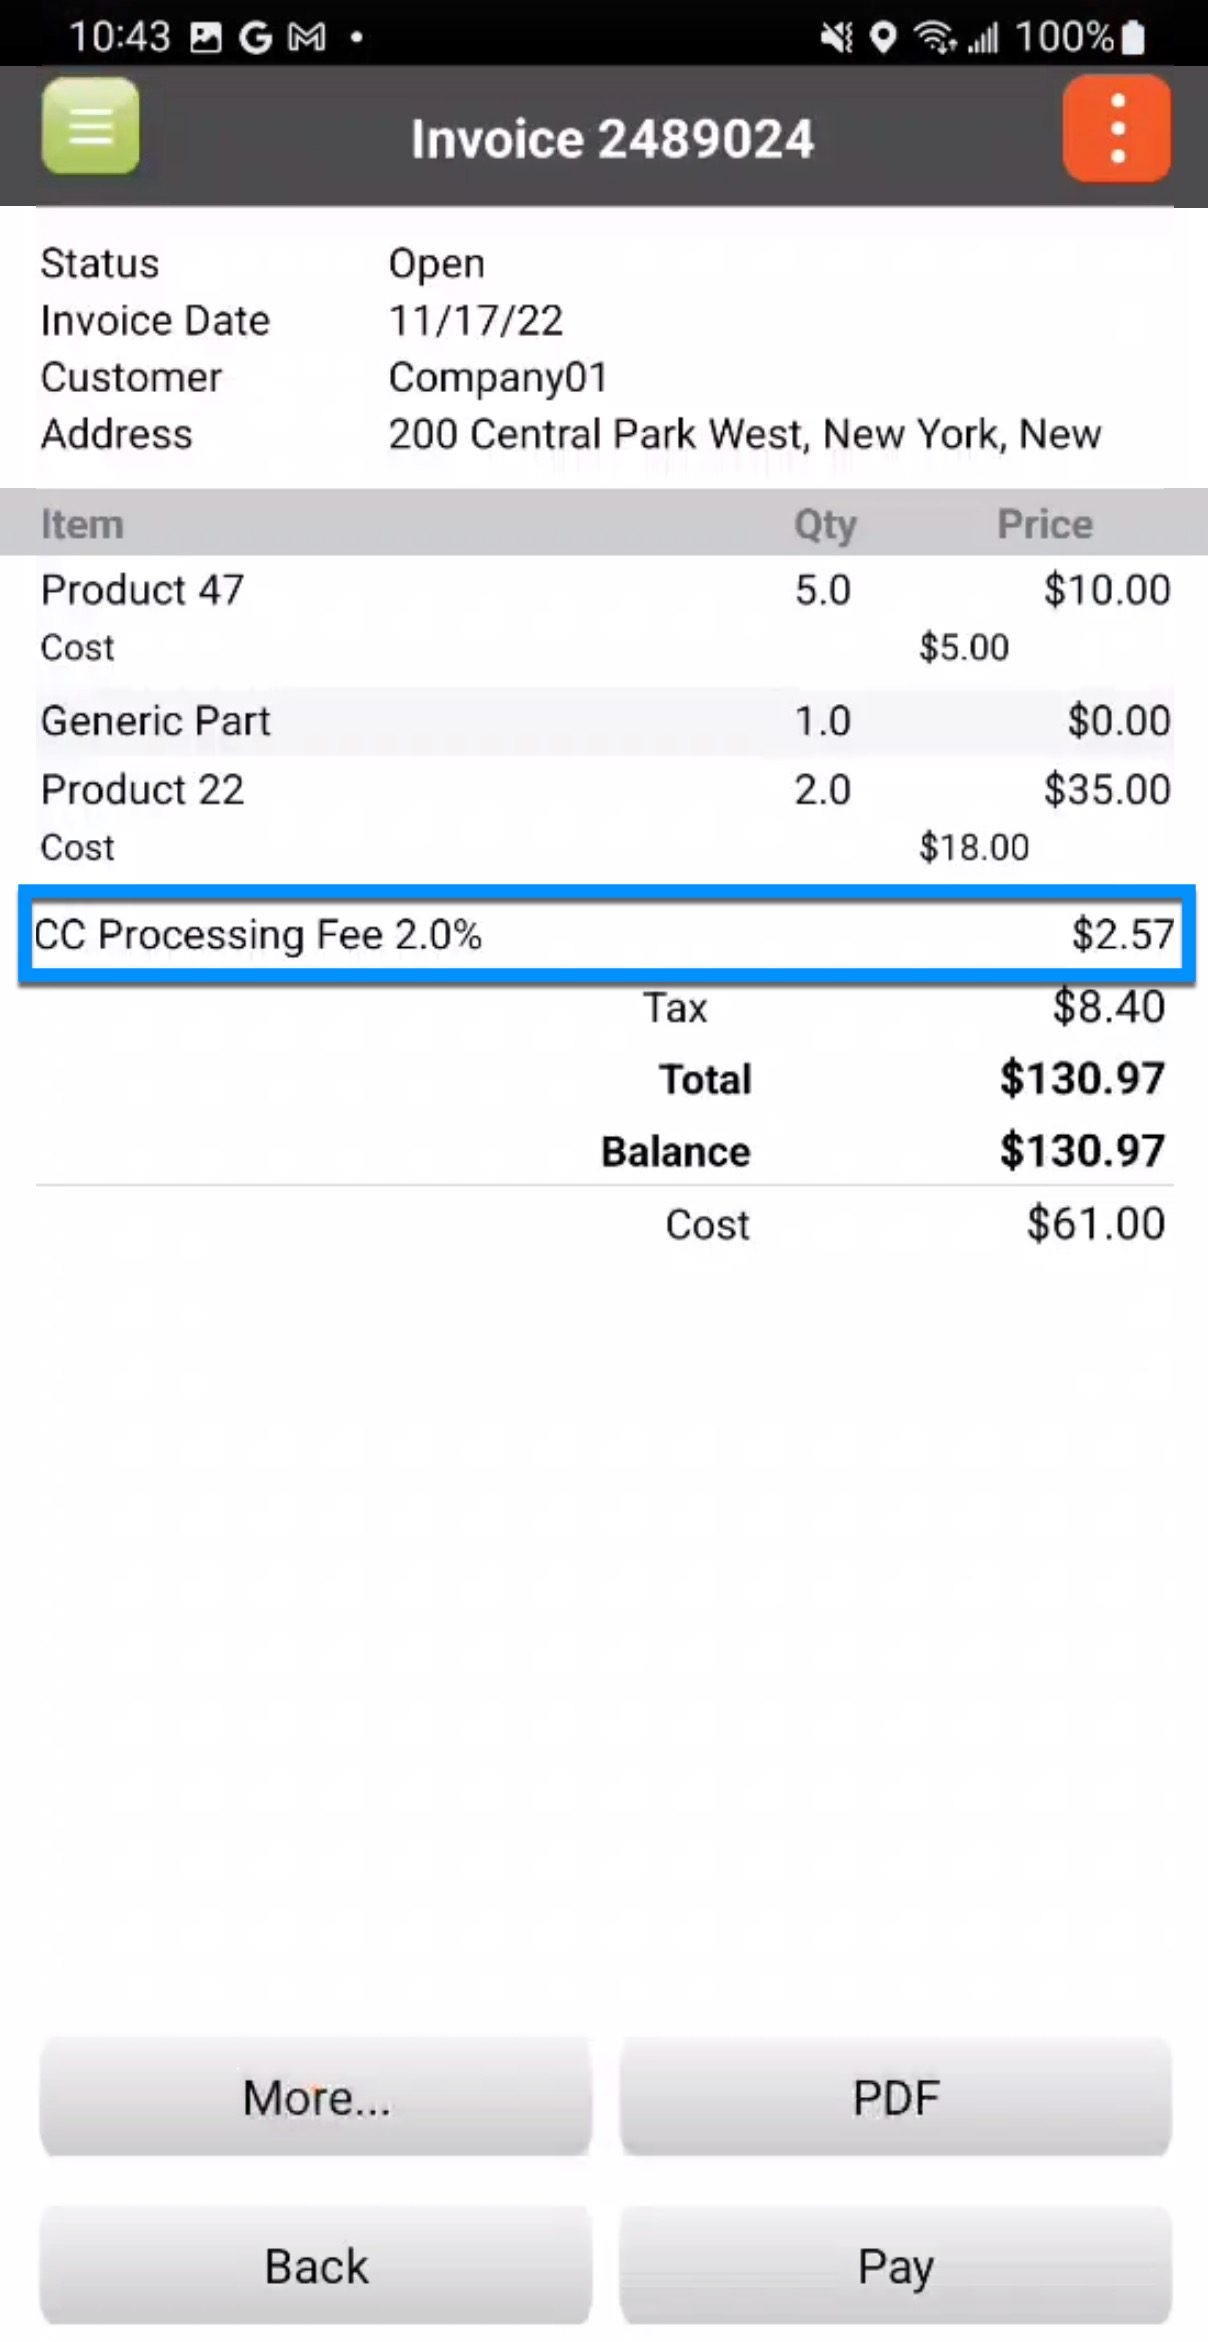Open the orange three-dot options menu

click(1116, 129)
